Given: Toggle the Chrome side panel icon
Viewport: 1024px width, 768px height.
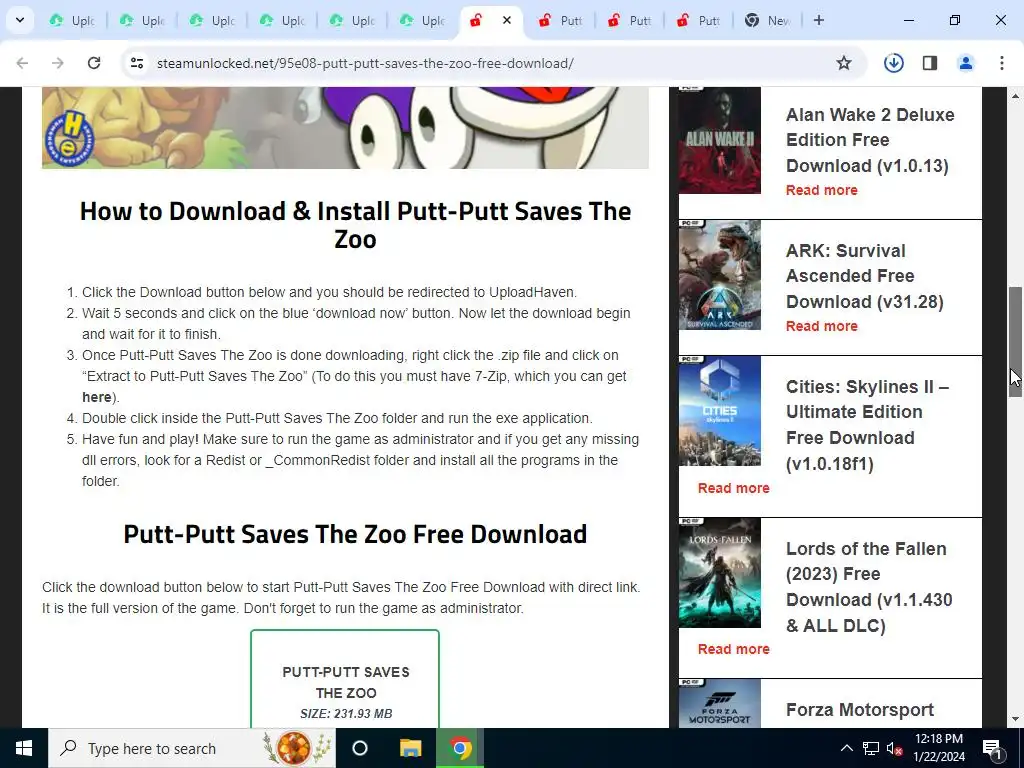Looking at the screenshot, I should tap(930, 63).
